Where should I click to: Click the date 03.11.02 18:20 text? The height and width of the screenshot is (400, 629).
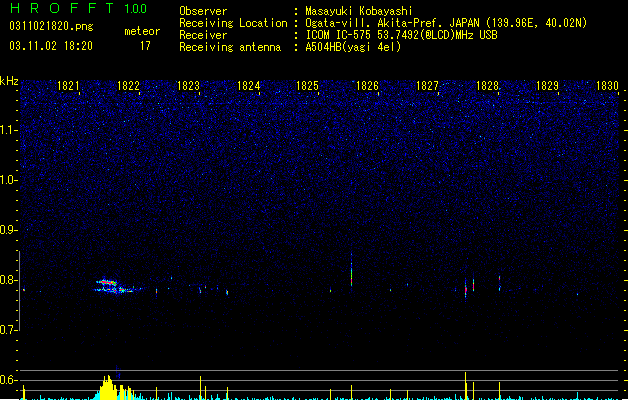click(x=51, y=46)
